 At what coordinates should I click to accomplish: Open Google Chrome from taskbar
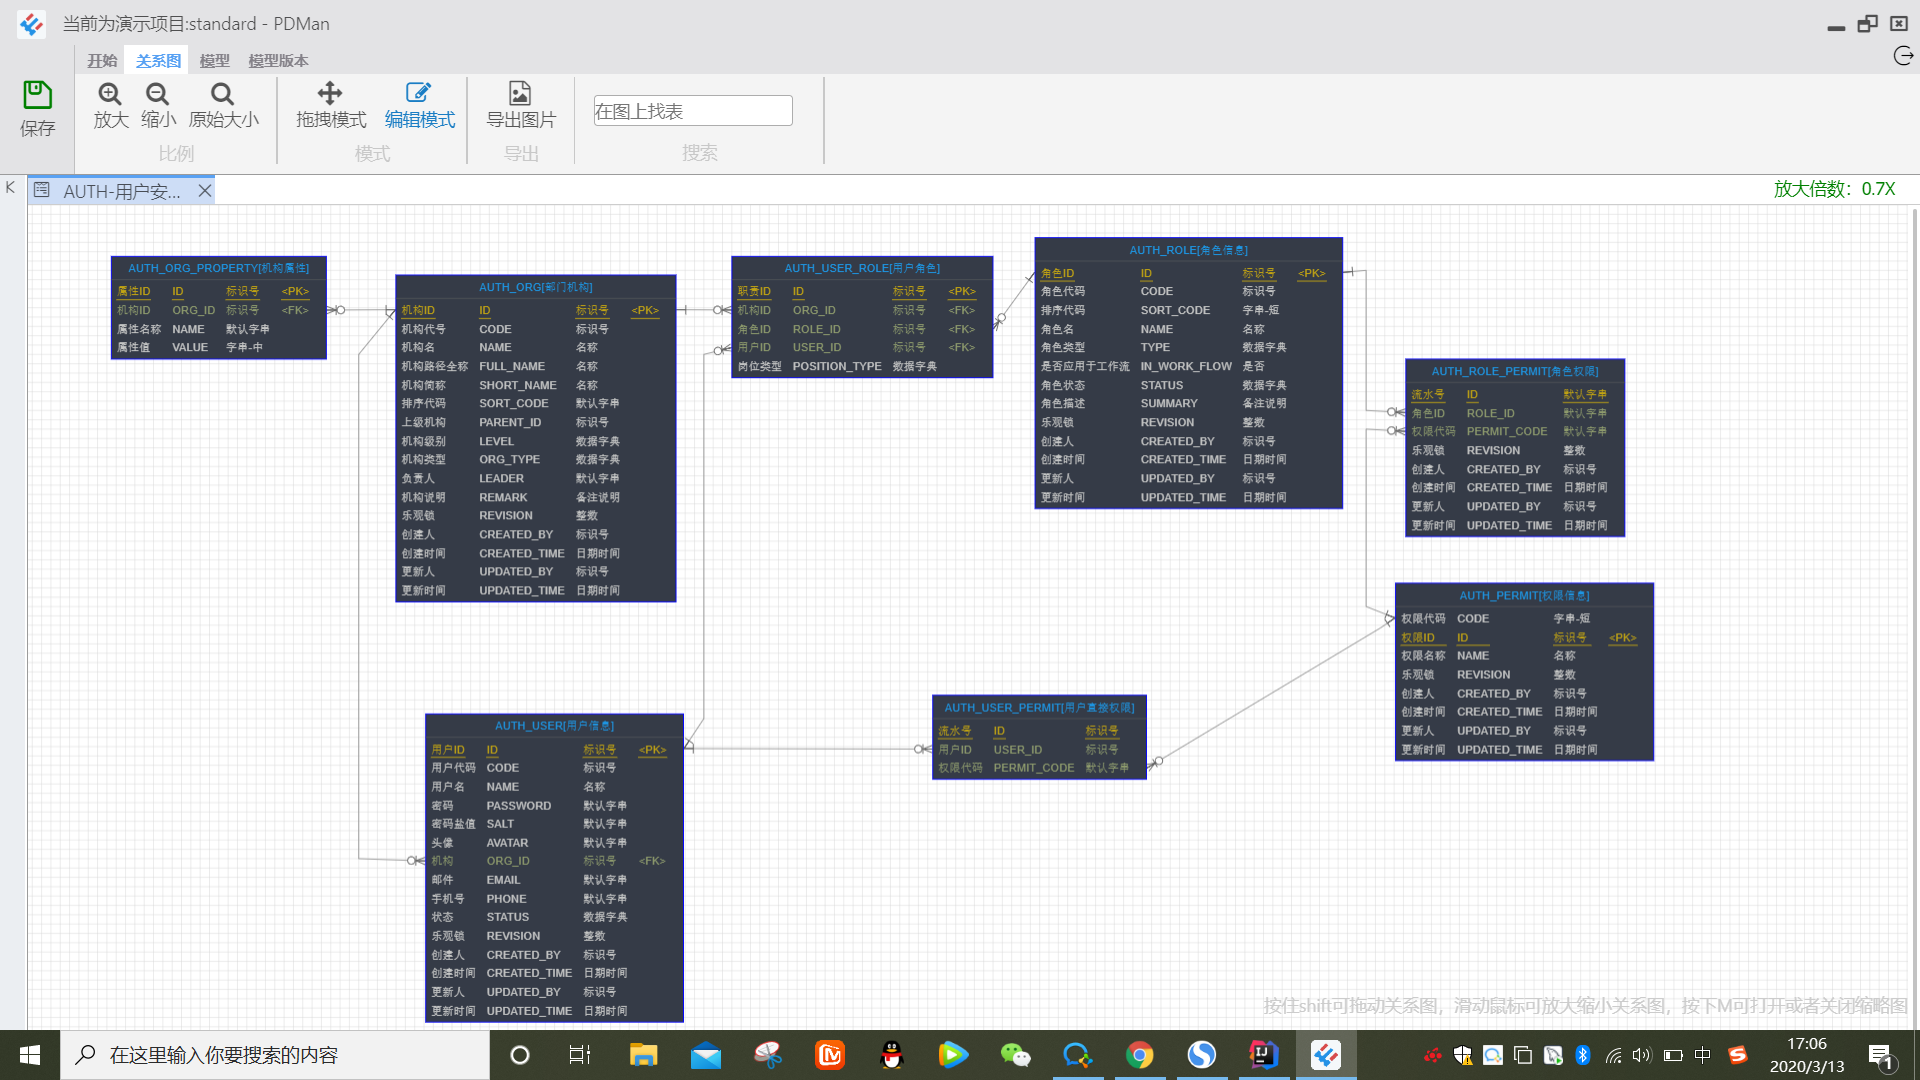click(x=1139, y=1055)
